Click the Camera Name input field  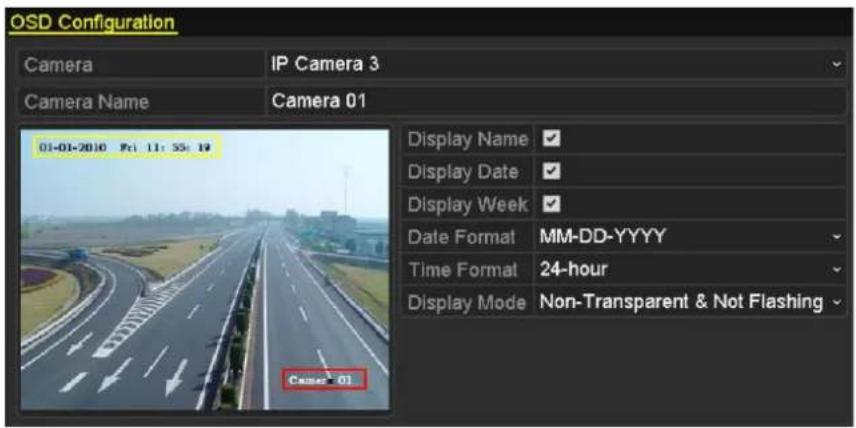(x=556, y=102)
